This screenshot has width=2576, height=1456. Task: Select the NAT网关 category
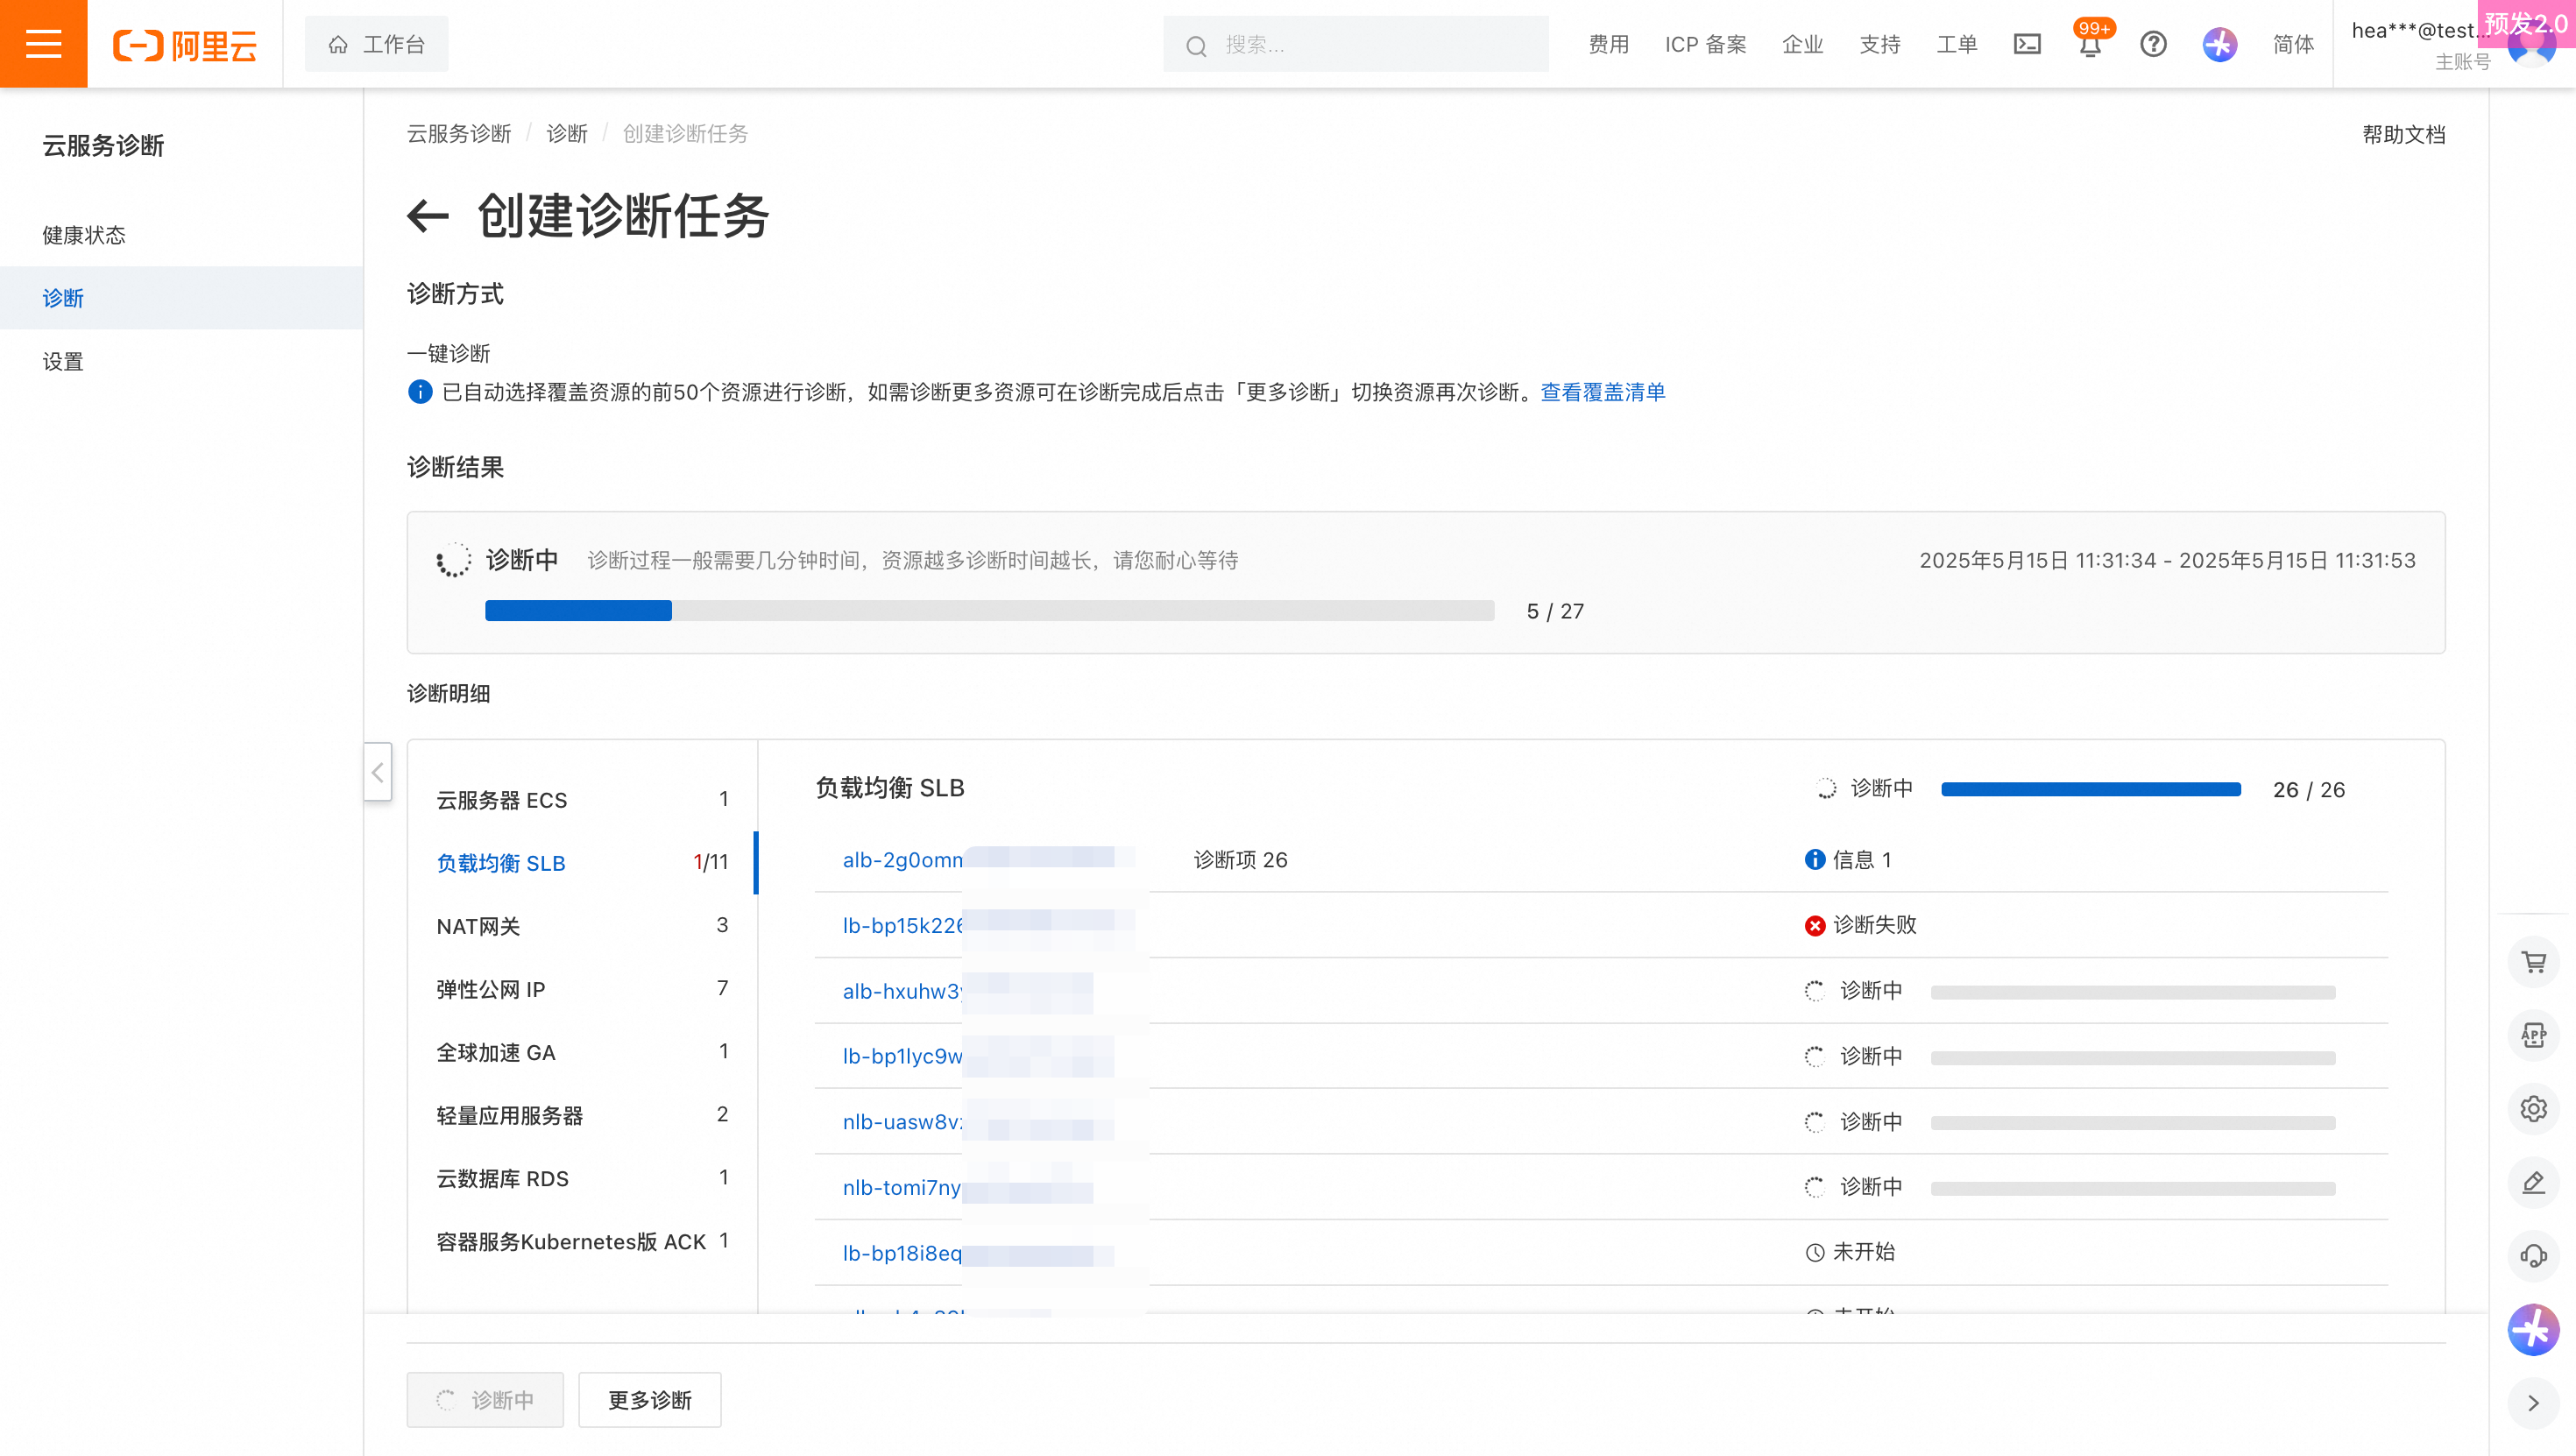point(478,926)
